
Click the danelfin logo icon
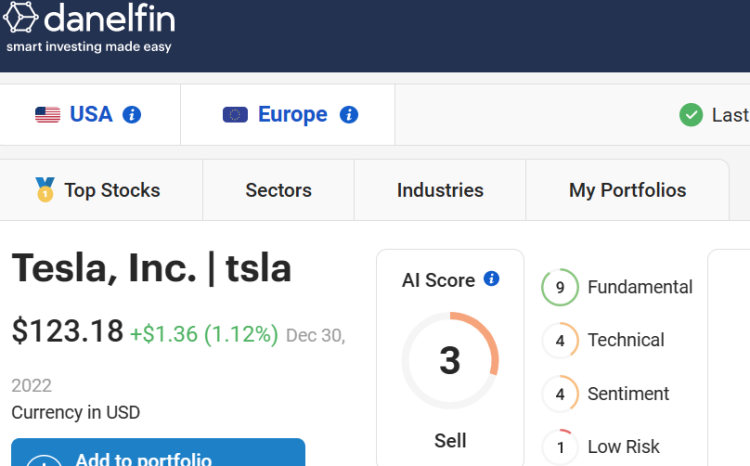(21, 17)
